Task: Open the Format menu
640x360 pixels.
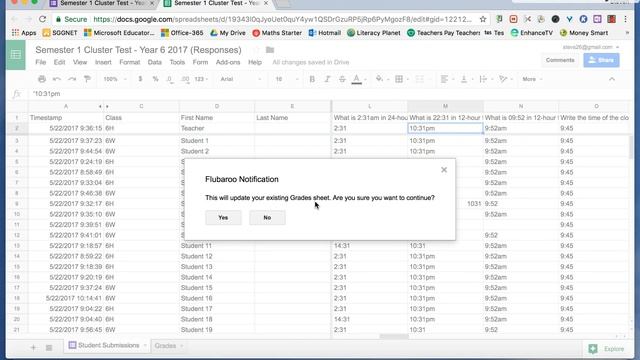Action: tap(129, 62)
